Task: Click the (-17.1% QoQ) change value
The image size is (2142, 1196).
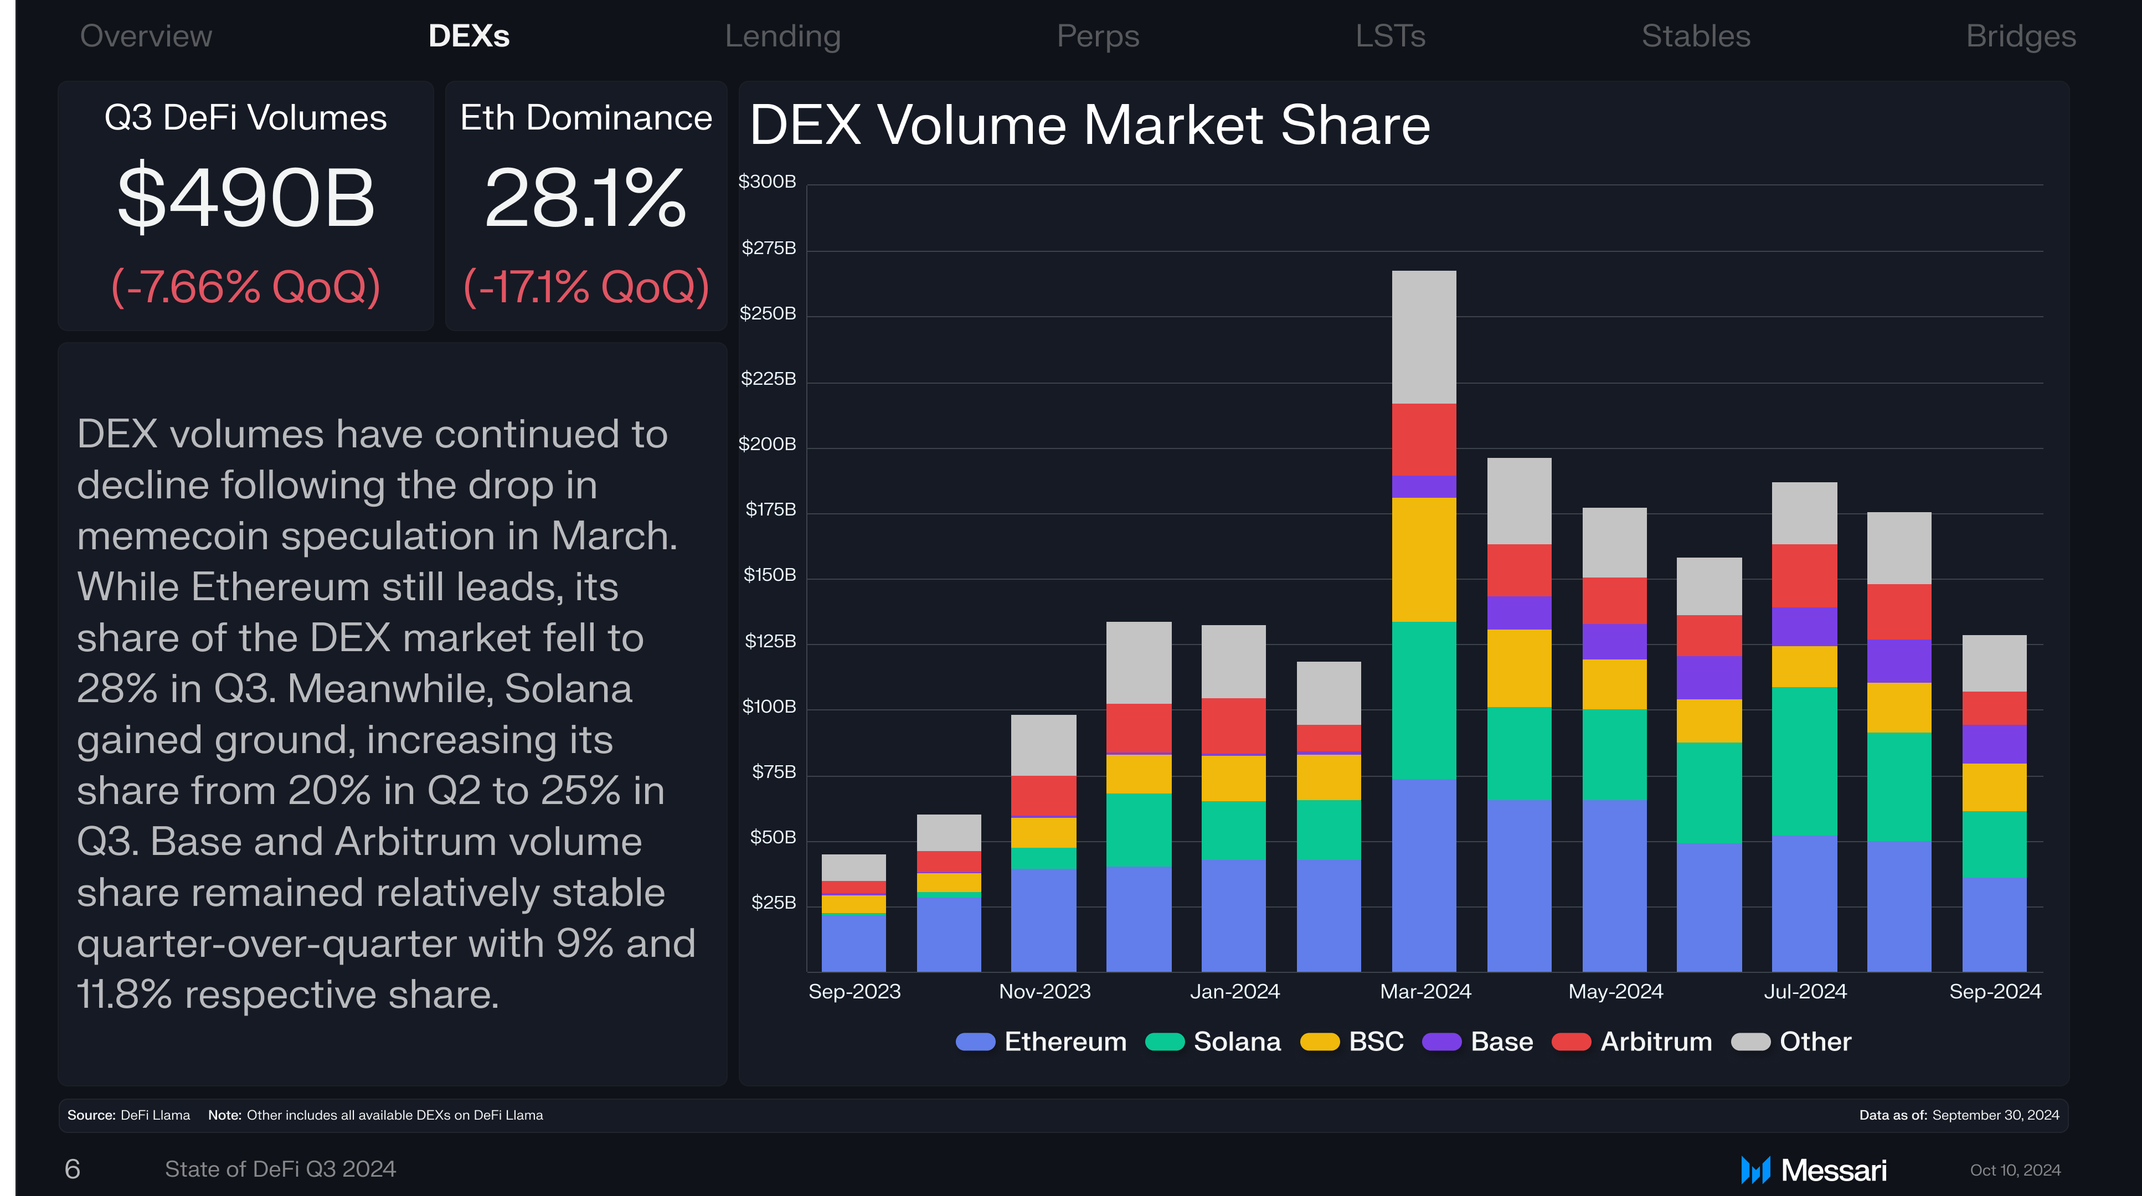Action: pyautogui.click(x=586, y=287)
